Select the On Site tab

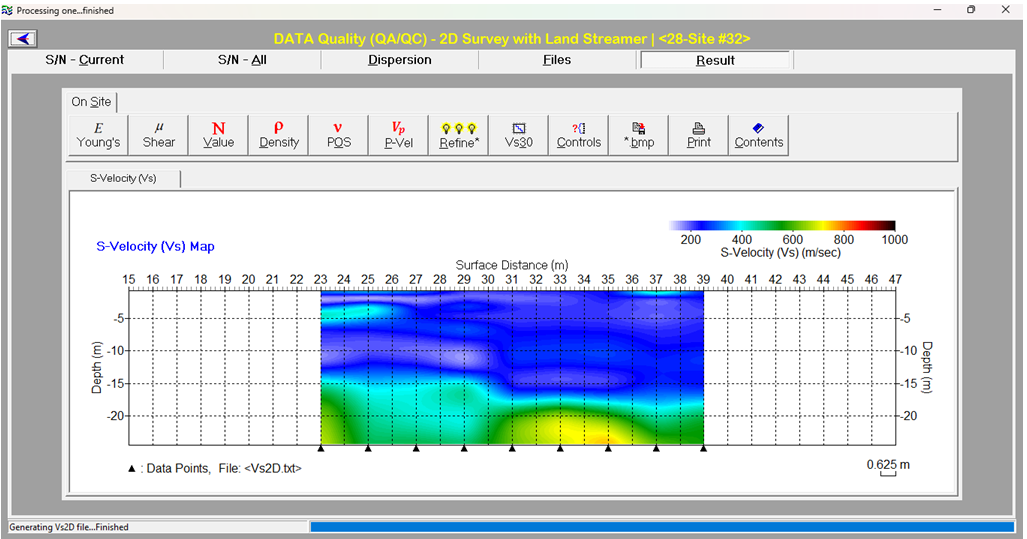[91, 102]
